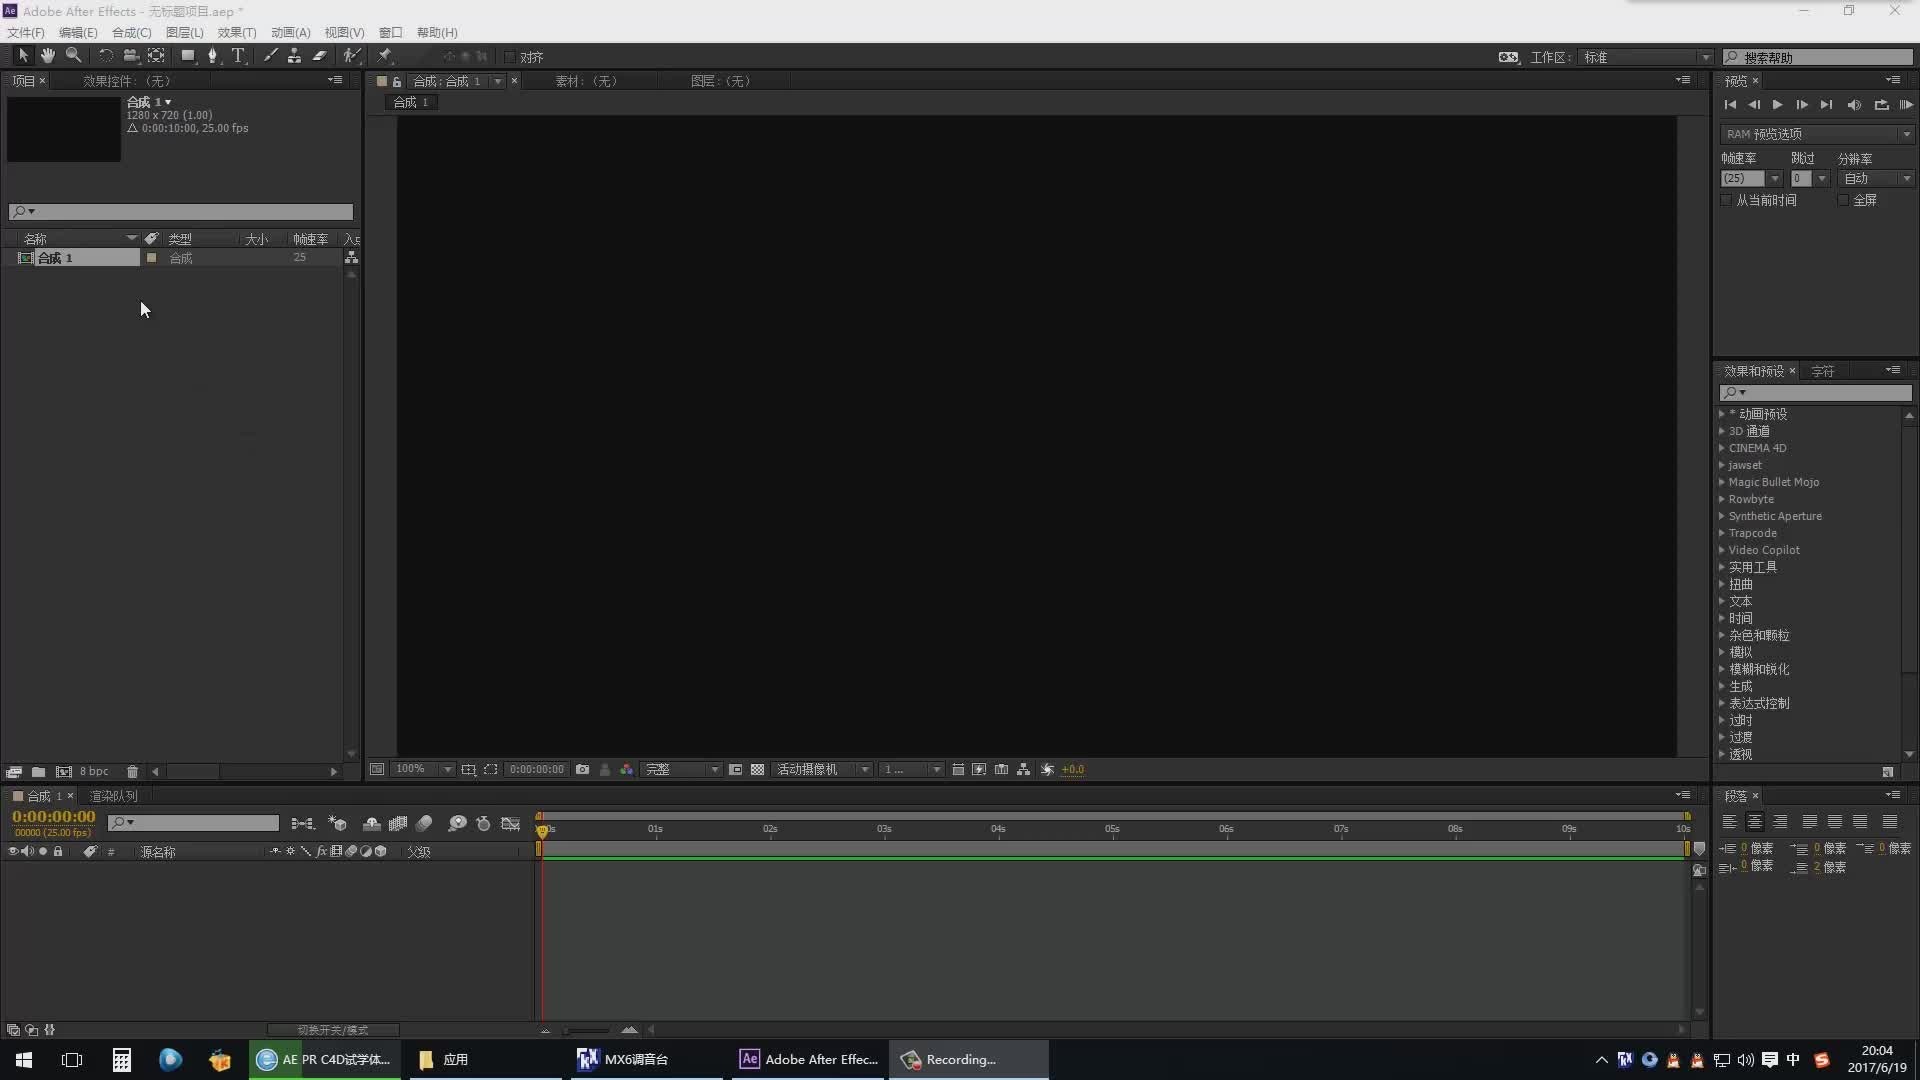Toggle mute audio in Preview panel
Screen dimensions: 1920x1080
pyautogui.click(x=1854, y=104)
